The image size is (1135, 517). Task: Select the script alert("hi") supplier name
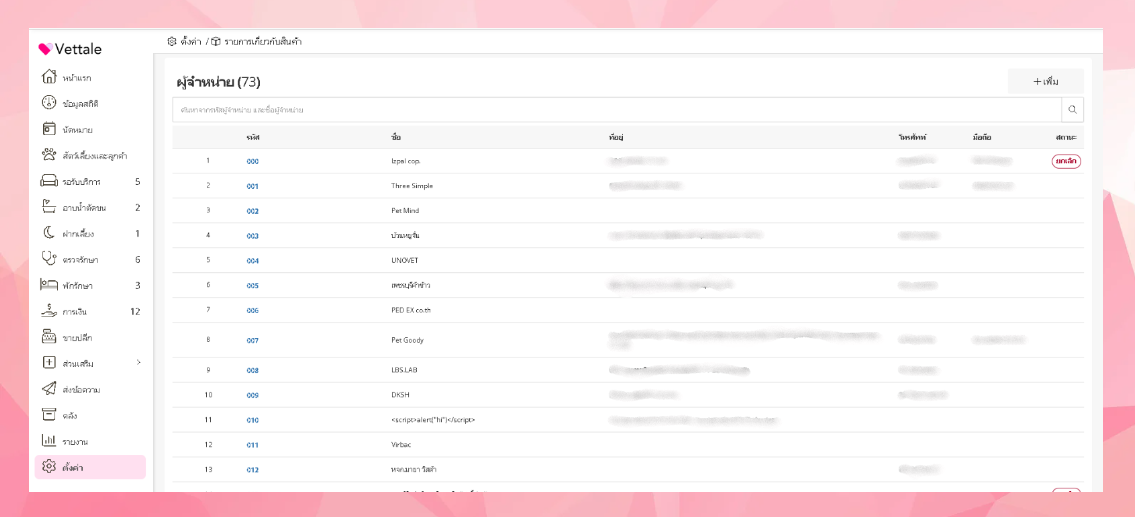[x=433, y=420]
